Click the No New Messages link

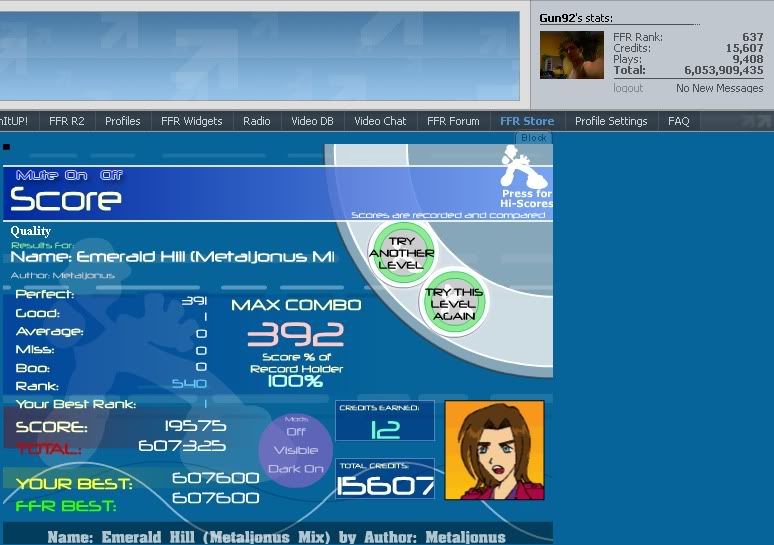pyautogui.click(x=719, y=88)
